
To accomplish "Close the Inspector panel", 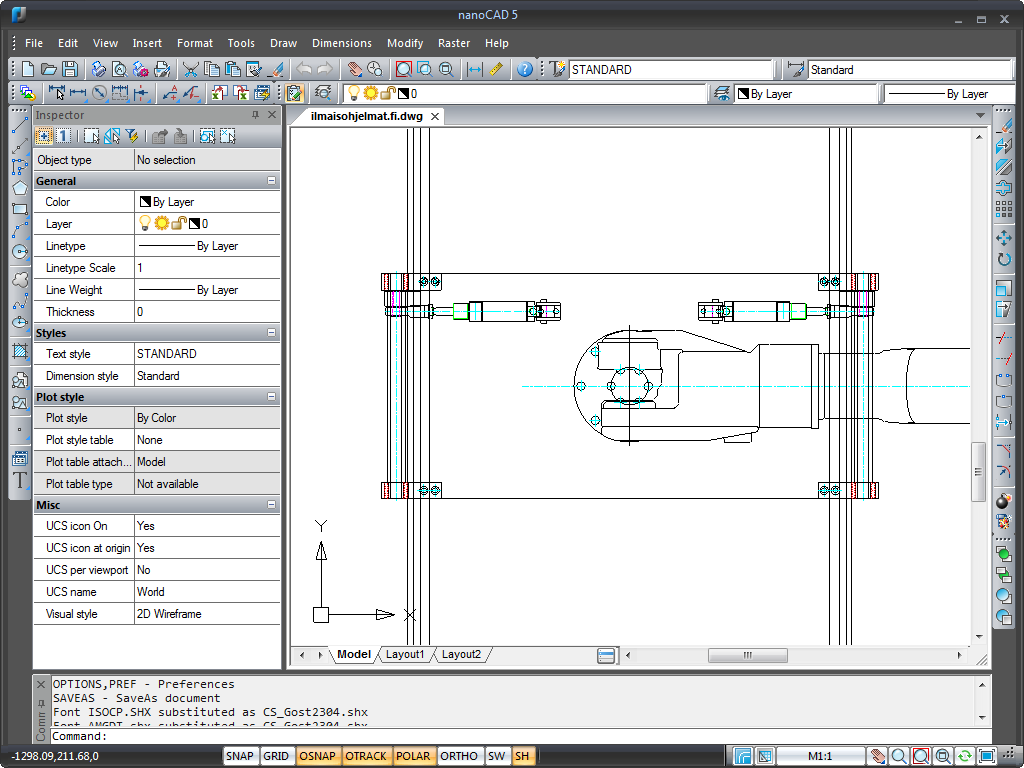I will (x=272, y=115).
